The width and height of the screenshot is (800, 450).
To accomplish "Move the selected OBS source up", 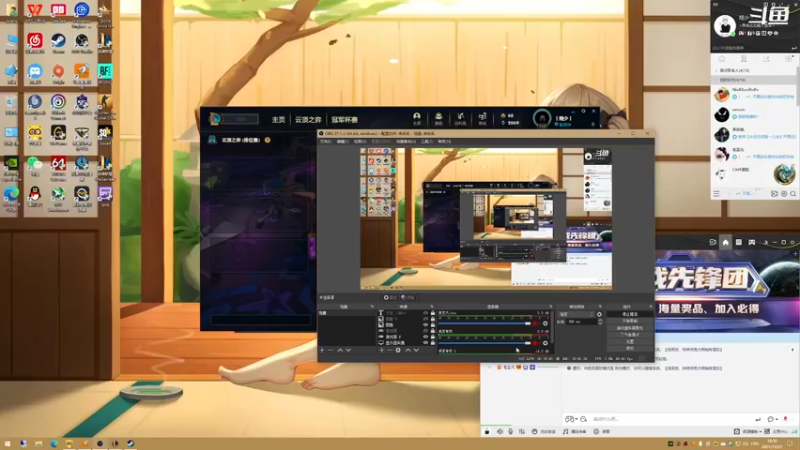I will click(408, 350).
